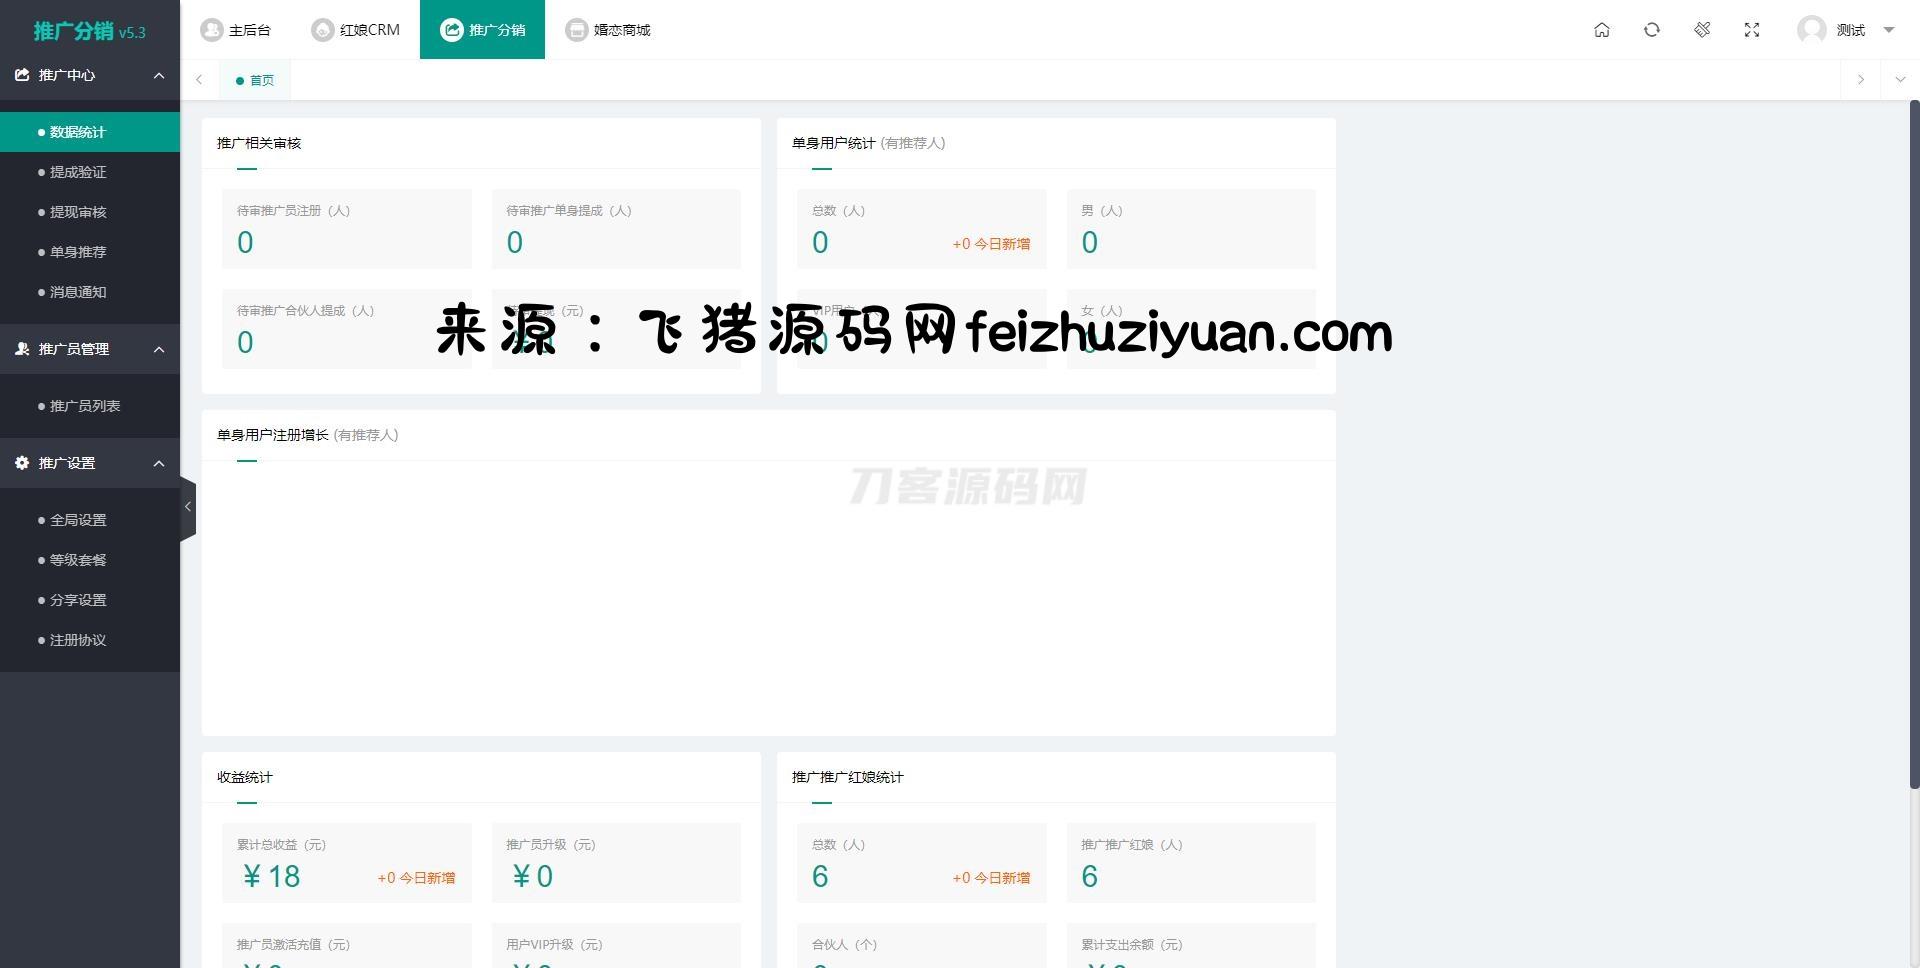This screenshot has height=968, width=1920.
Task: Click the 推广分销 share icon
Action: [x=452, y=30]
